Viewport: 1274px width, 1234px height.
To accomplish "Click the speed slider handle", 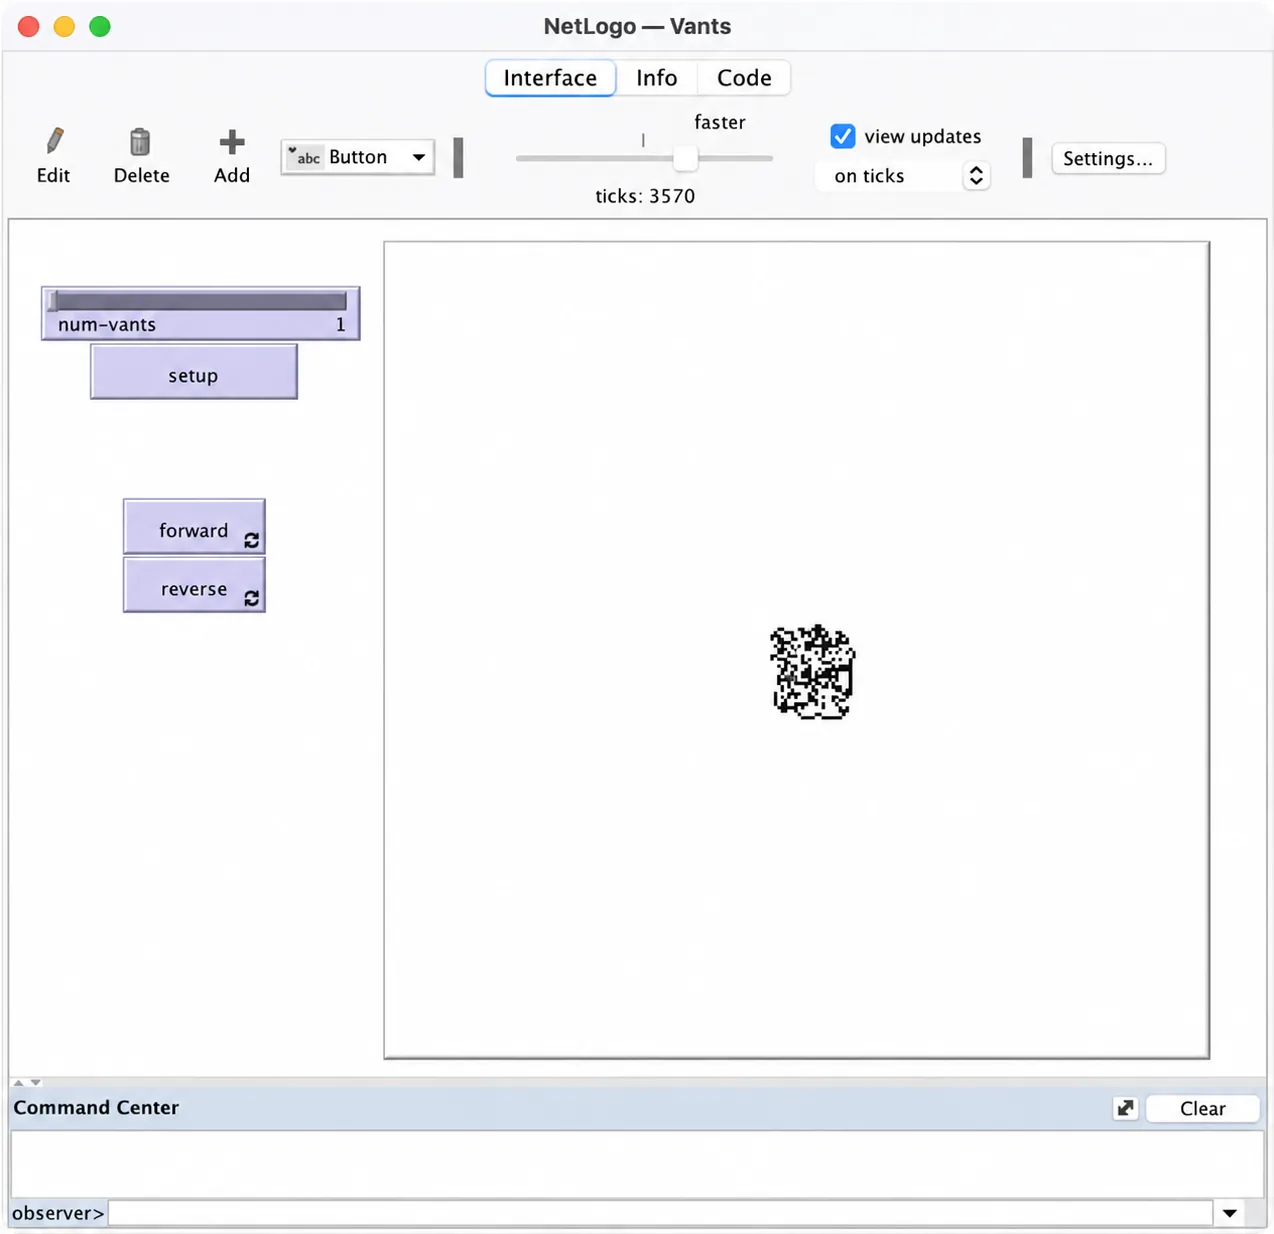I will coord(685,158).
